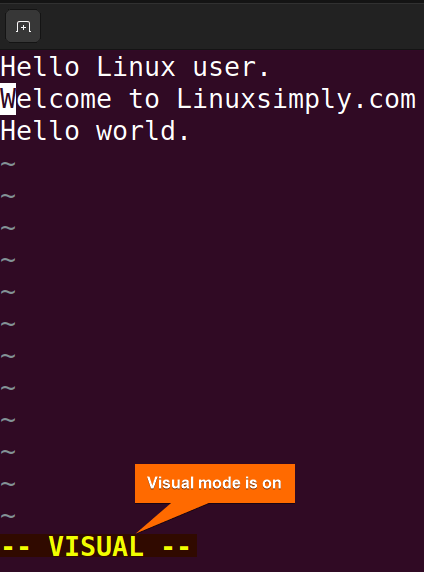Click the second tilde line marker
The image size is (424, 572).
coord(8,196)
